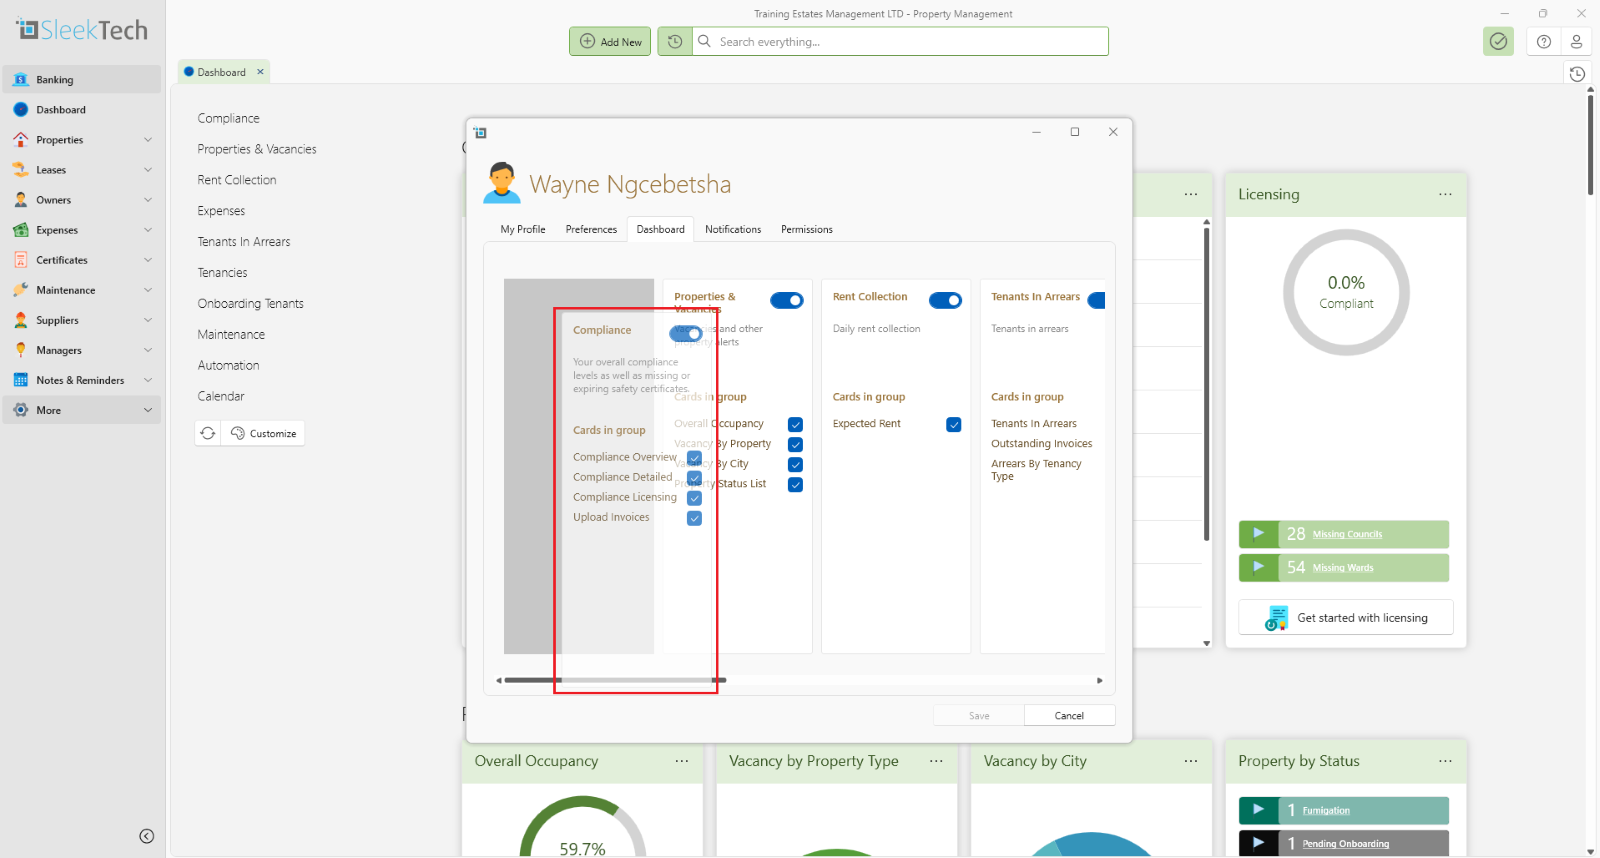
Task: Open the help question mark icon
Action: point(1544,41)
